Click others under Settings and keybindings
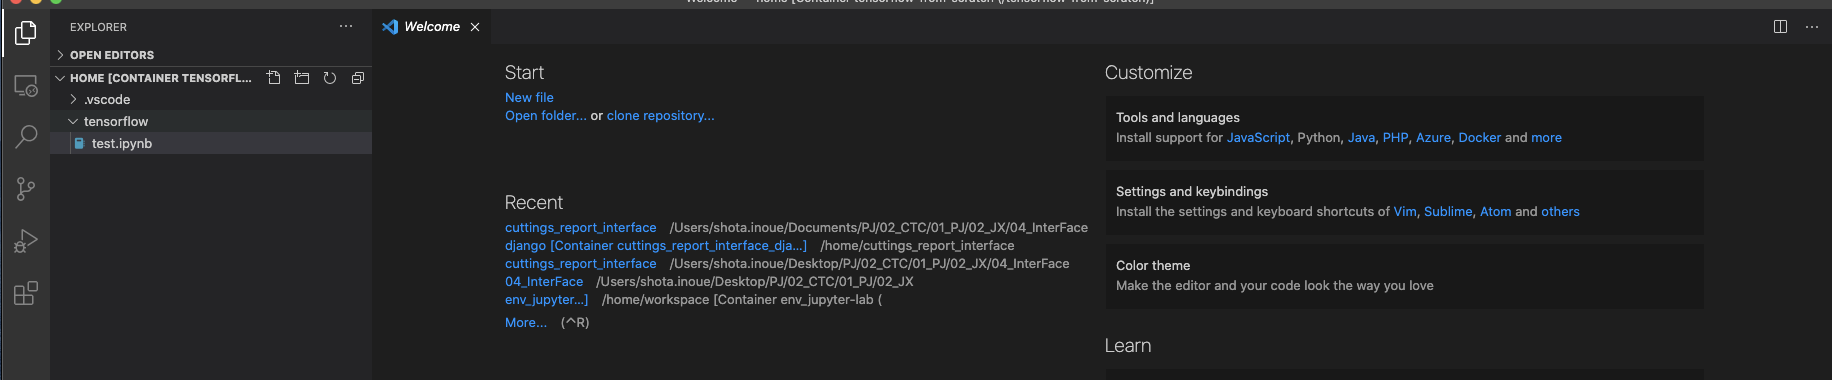This screenshot has width=1832, height=380. pyautogui.click(x=1560, y=212)
